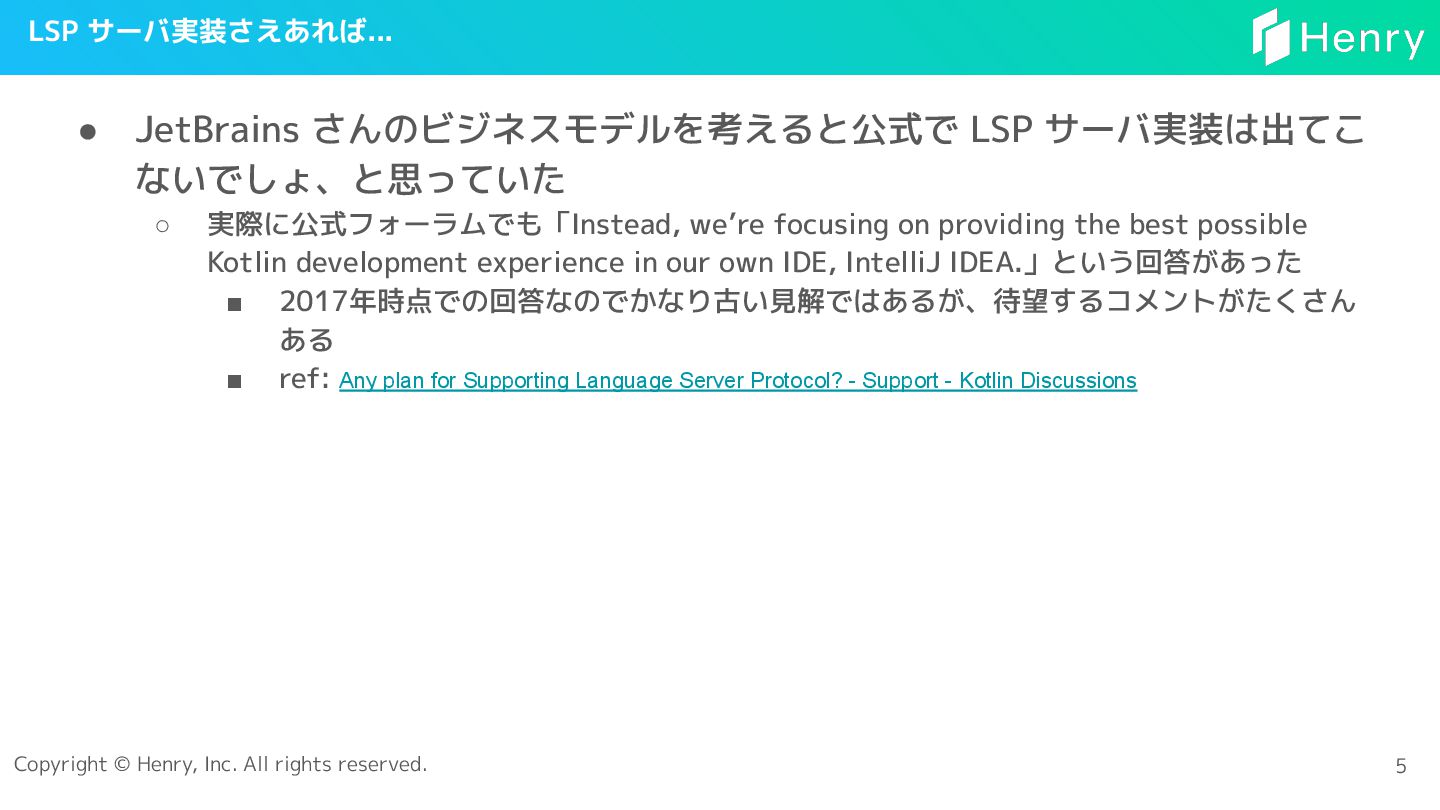1440x810 pixels.
Task: Click slide page number 5
Action: pos(1401,767)
